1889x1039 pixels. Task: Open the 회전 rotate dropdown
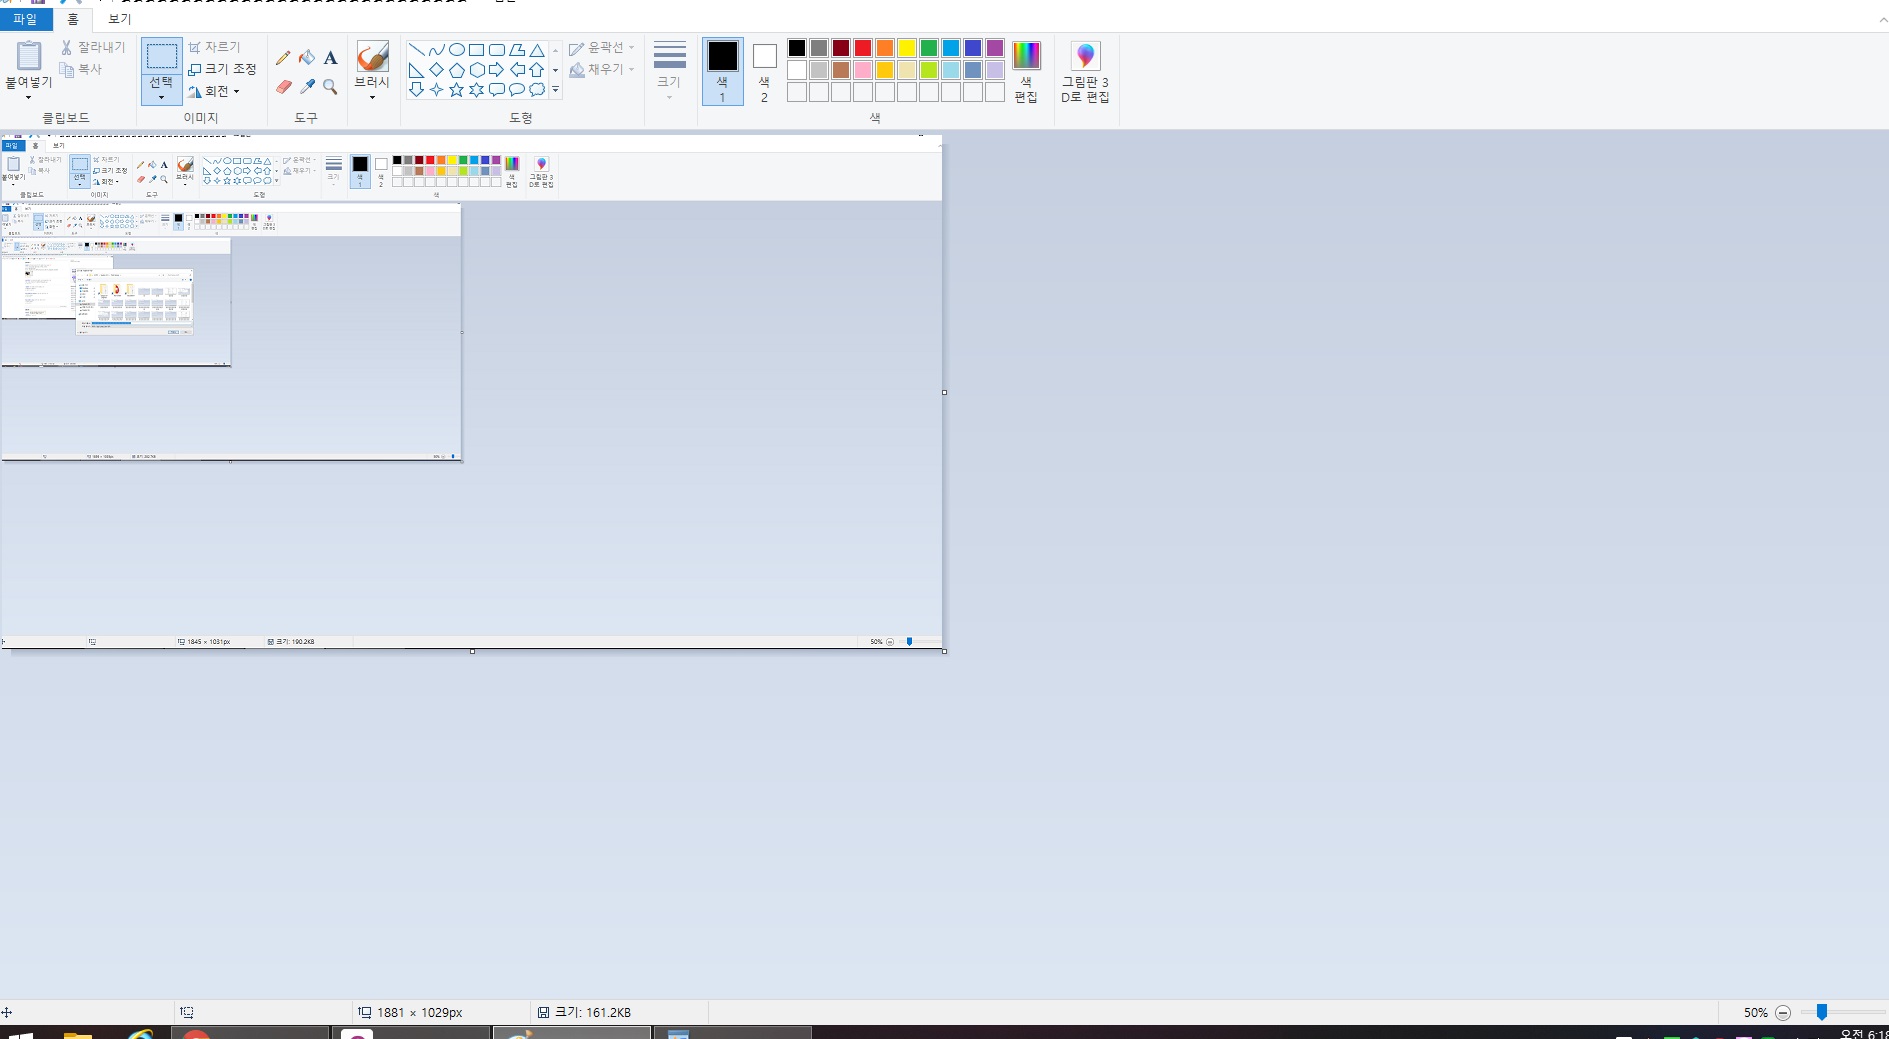pos(214,91)
